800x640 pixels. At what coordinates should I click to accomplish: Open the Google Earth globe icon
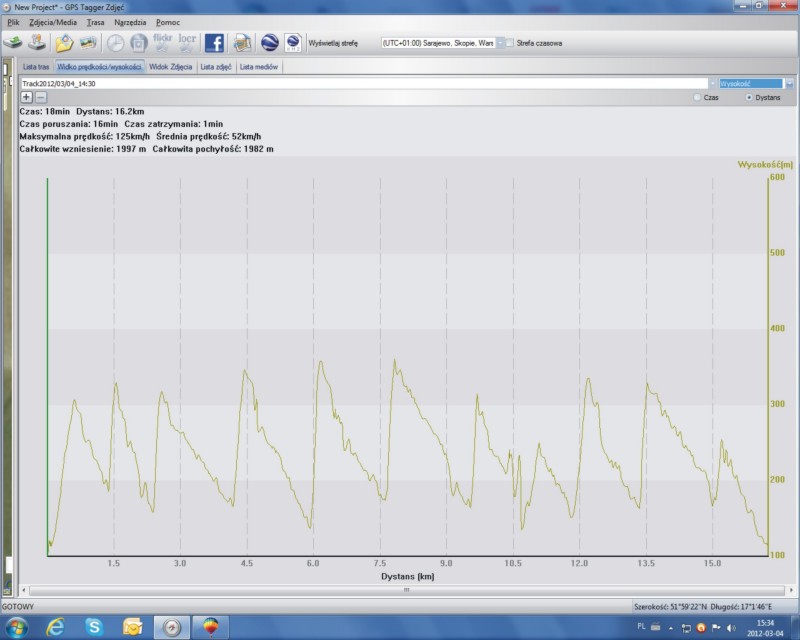(269, 43)
